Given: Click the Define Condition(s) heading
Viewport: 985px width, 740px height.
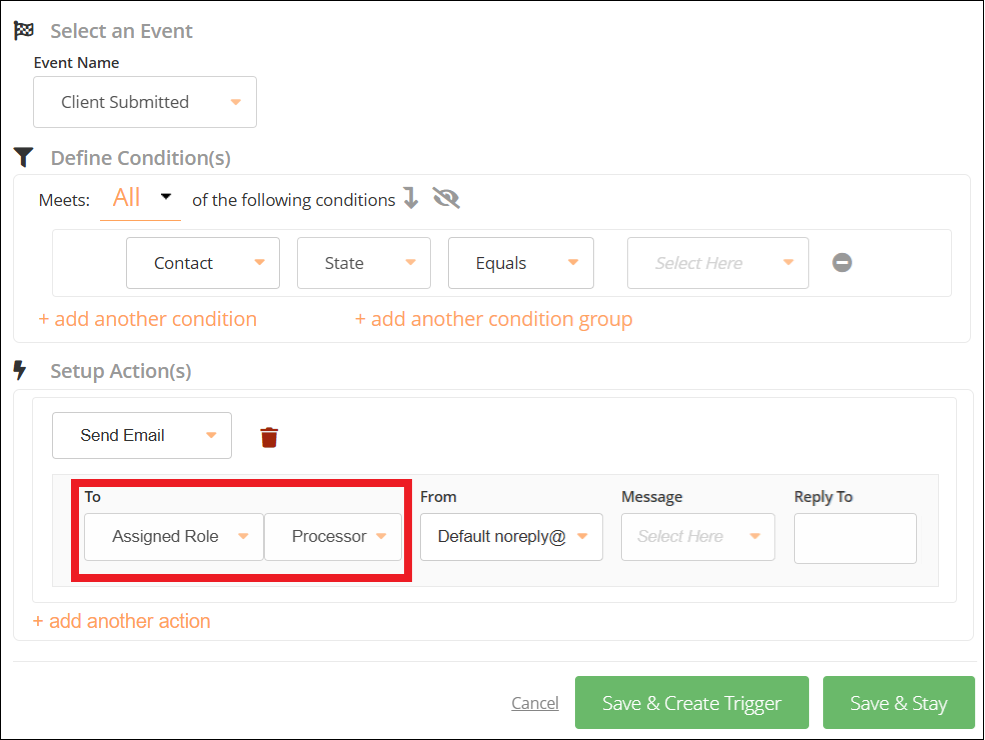Looking at the screenshot, I should coord(141,158).
